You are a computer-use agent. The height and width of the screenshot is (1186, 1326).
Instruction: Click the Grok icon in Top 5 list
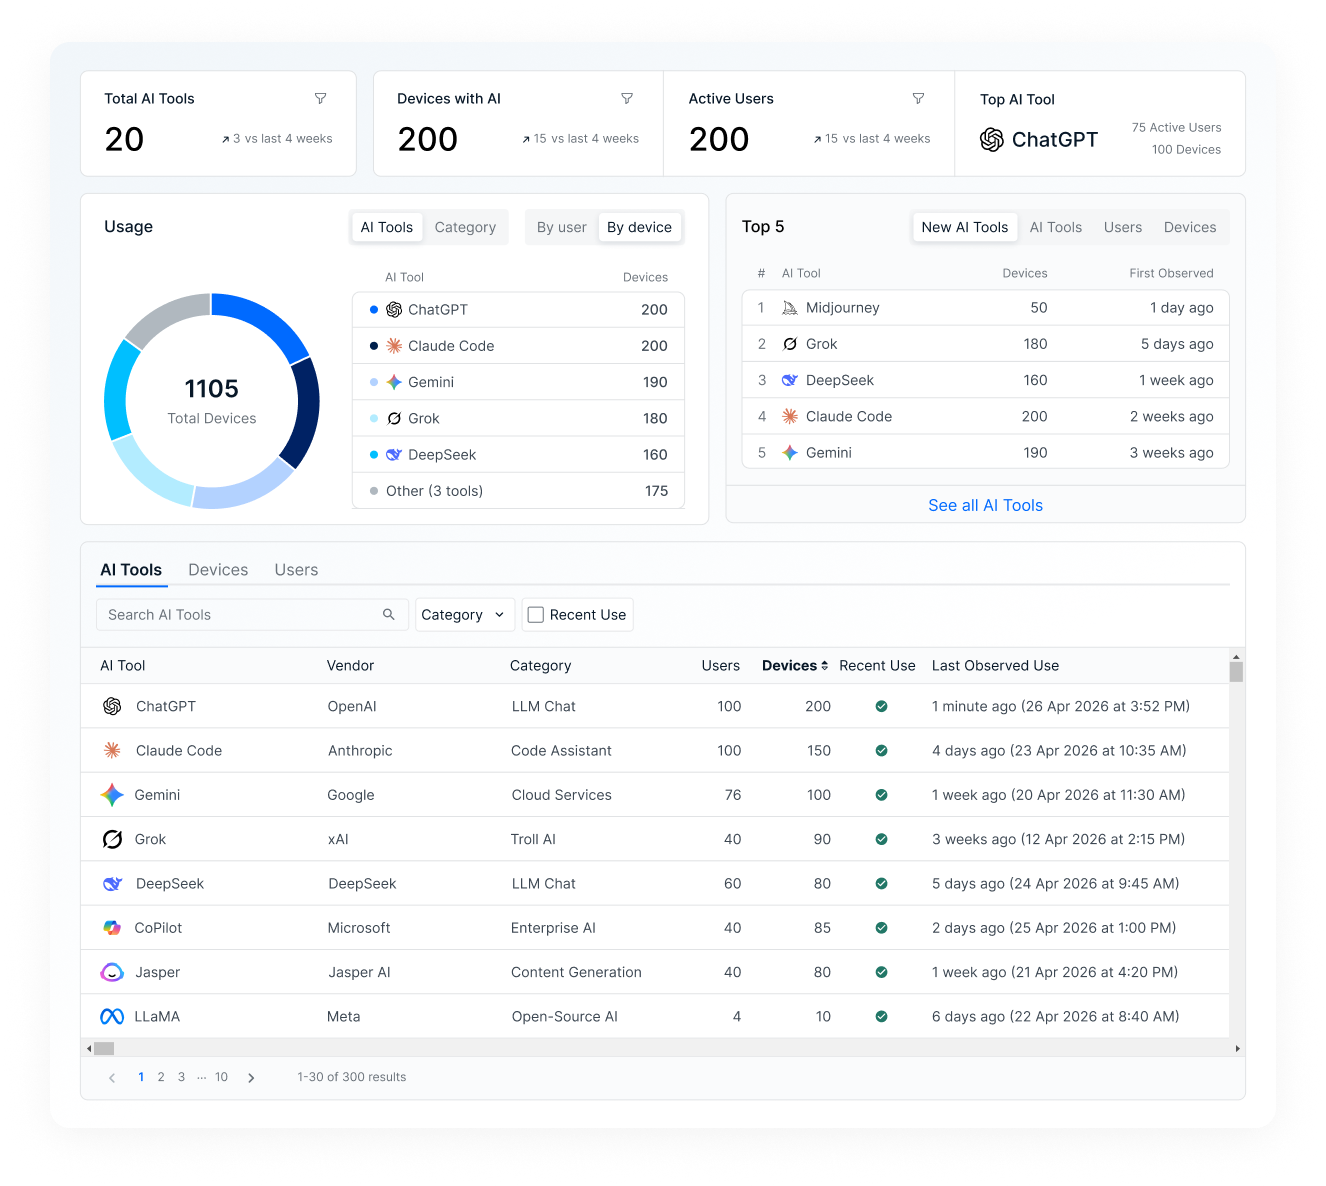tap(790, 344)
